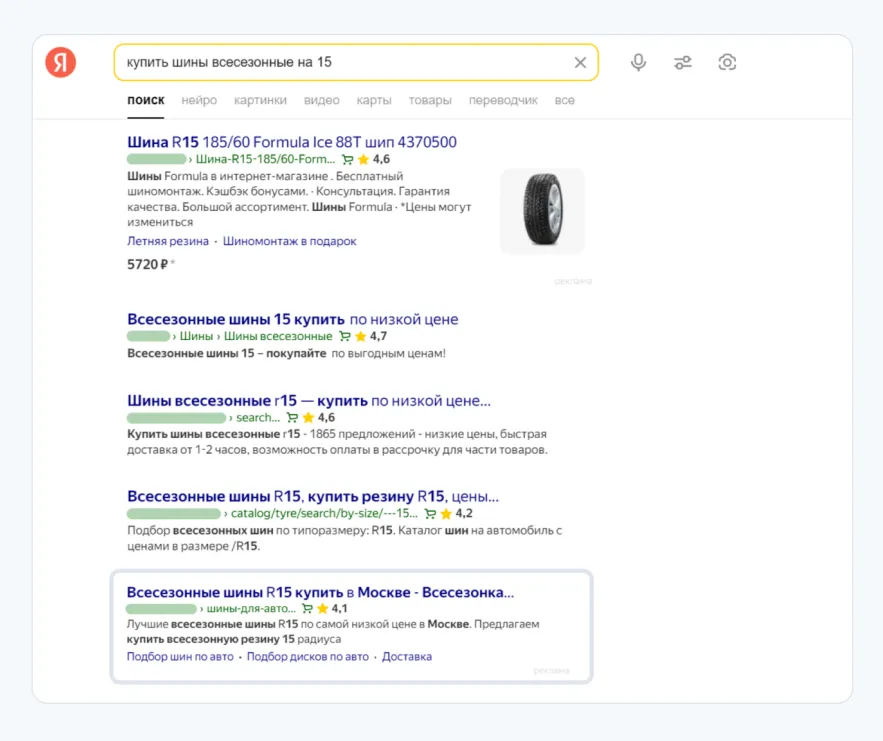Open the 'переводчик' tab

pyautogui.click(x=503, y=100)
